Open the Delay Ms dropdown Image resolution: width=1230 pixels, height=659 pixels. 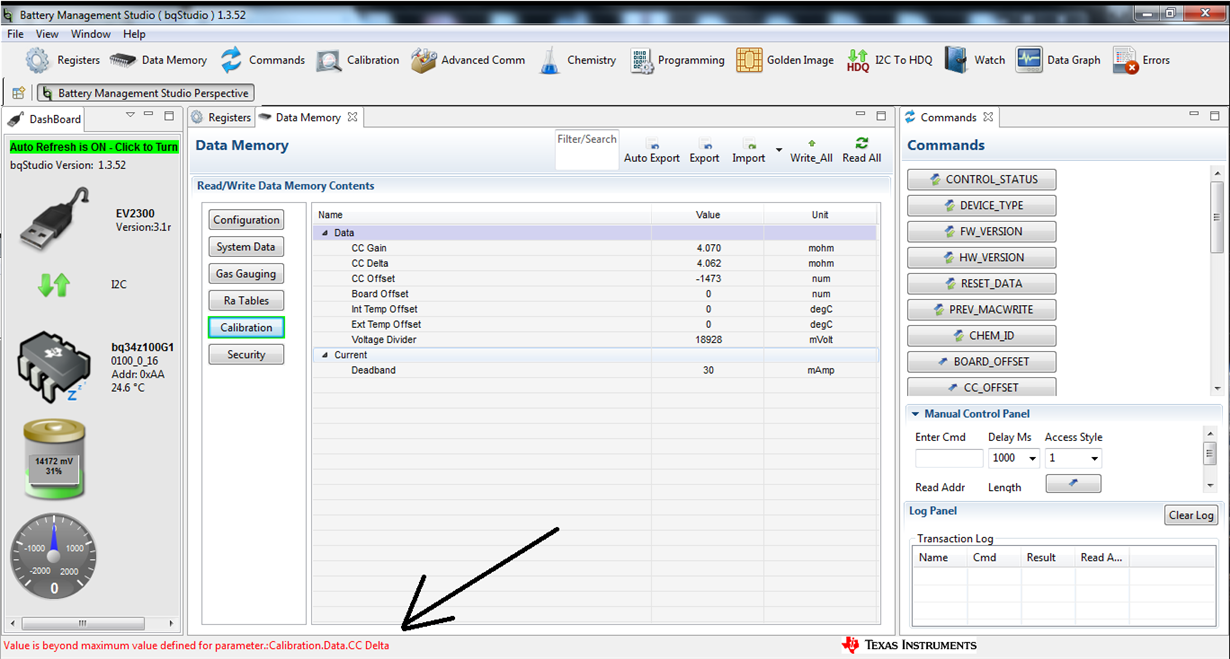(1032, 458)
